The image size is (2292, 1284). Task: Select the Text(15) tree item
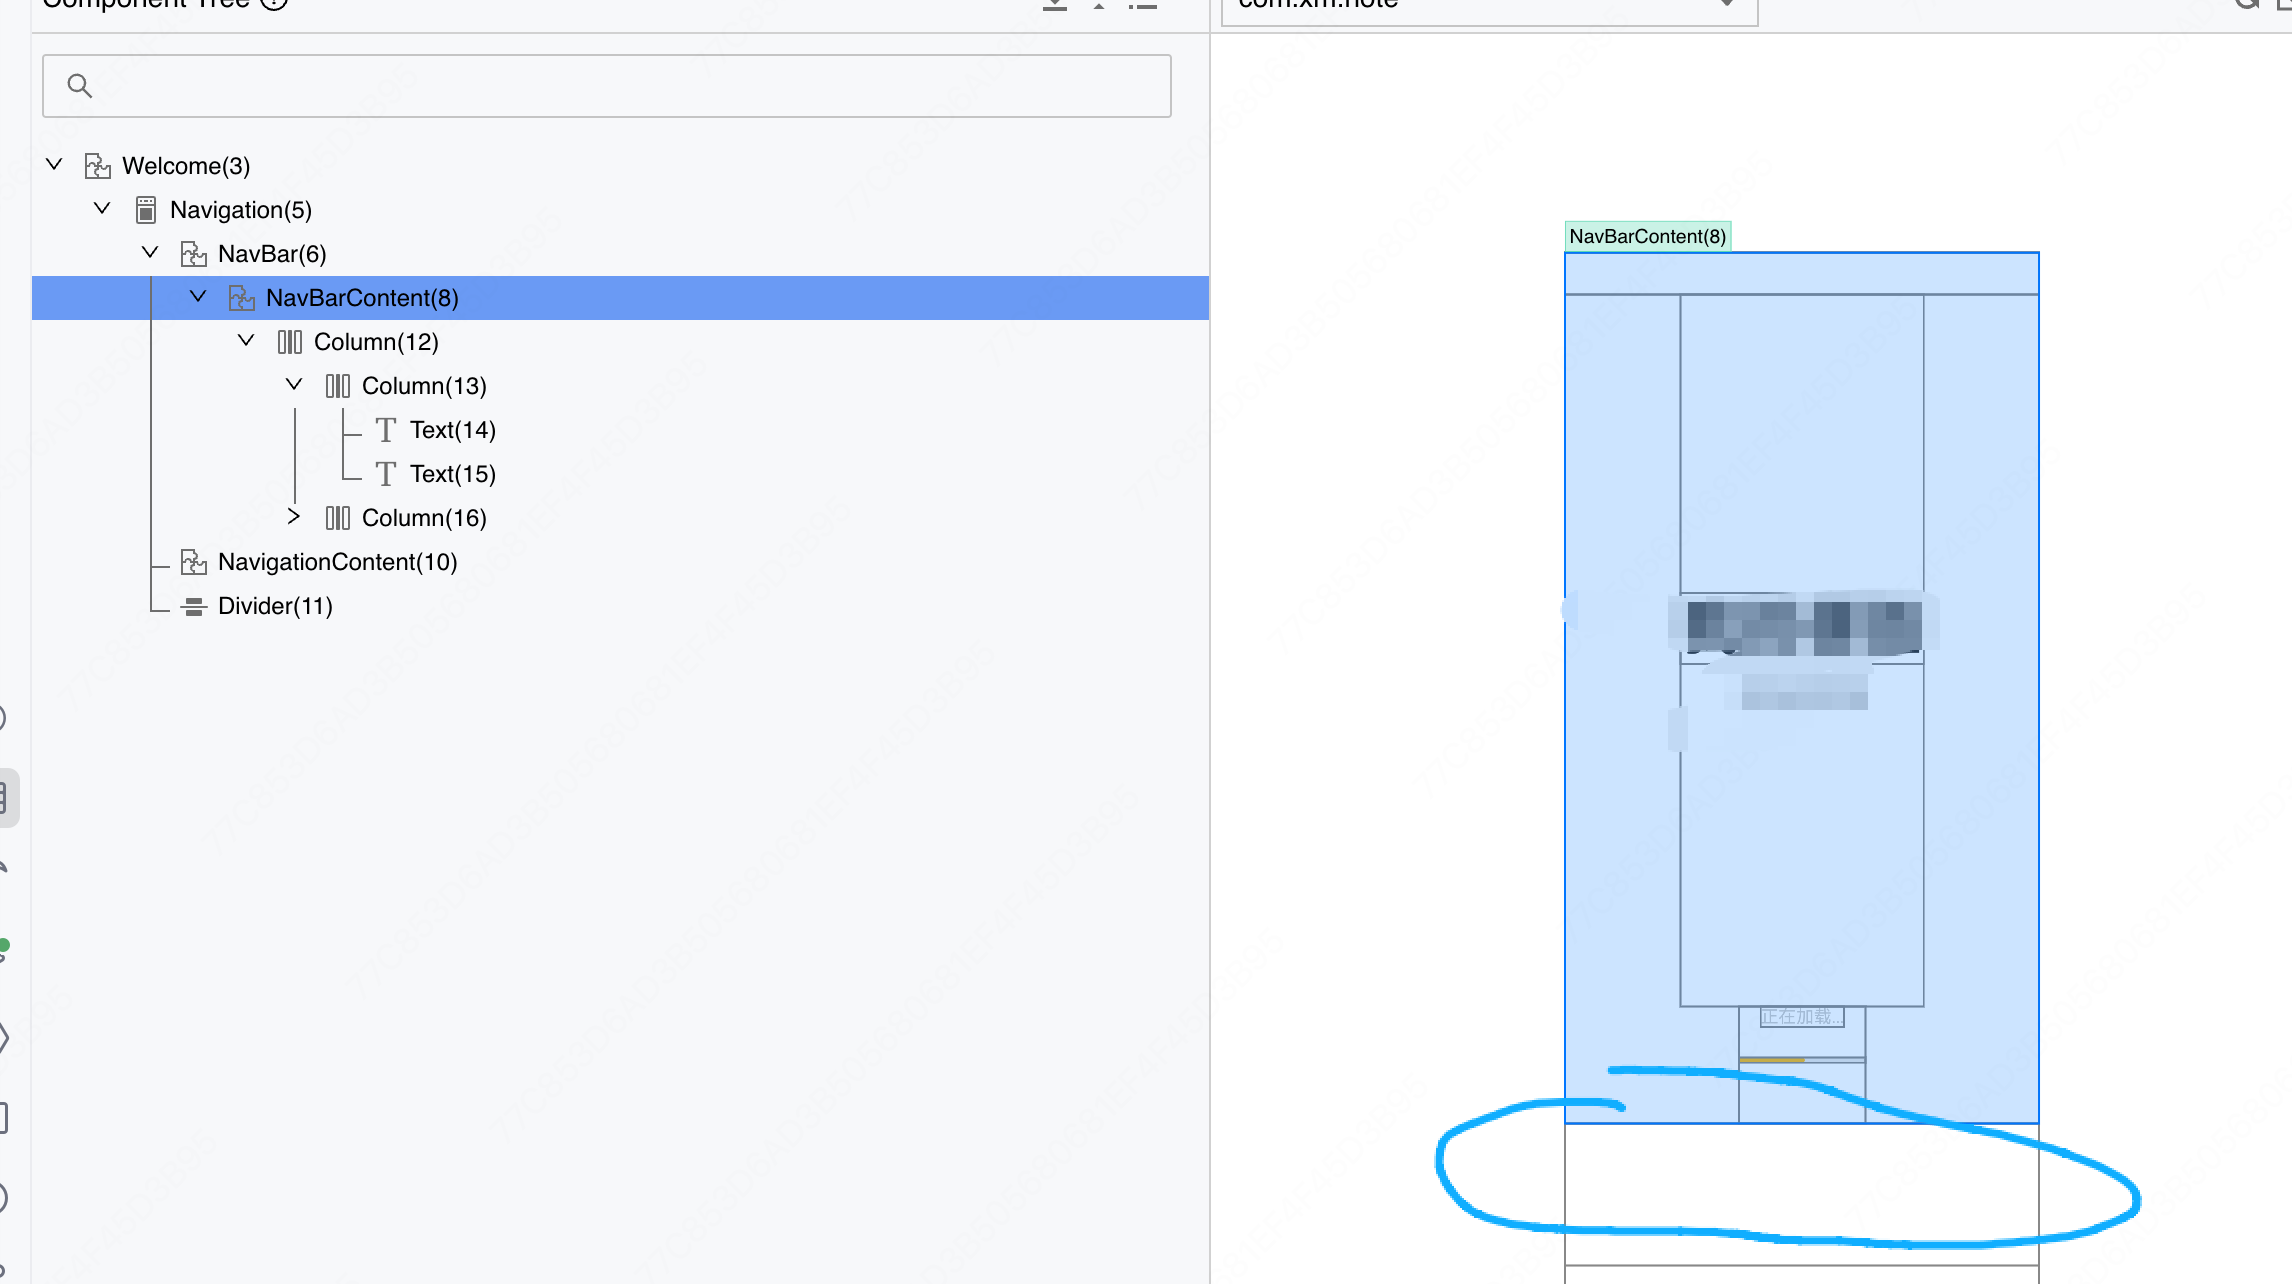click(x=452, y=474)
